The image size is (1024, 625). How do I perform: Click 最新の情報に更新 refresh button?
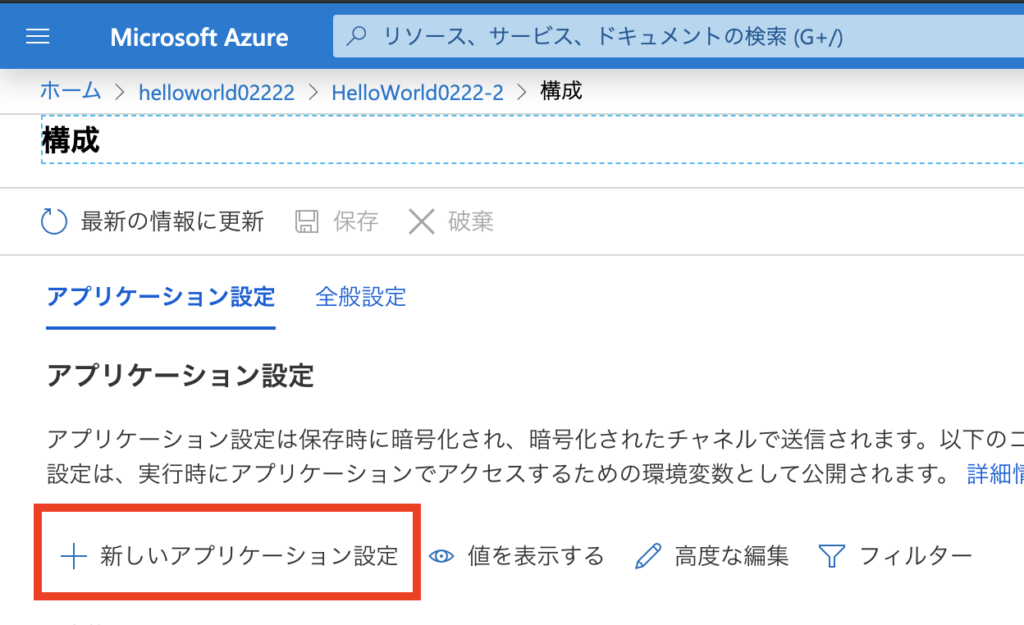tap(152, 221)
